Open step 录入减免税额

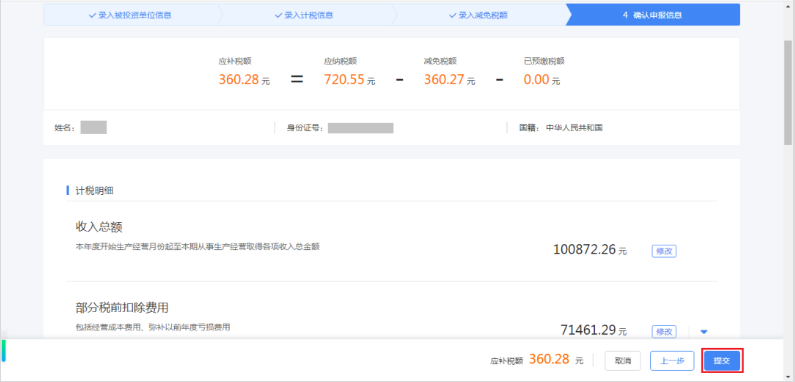tap(479, 15)
